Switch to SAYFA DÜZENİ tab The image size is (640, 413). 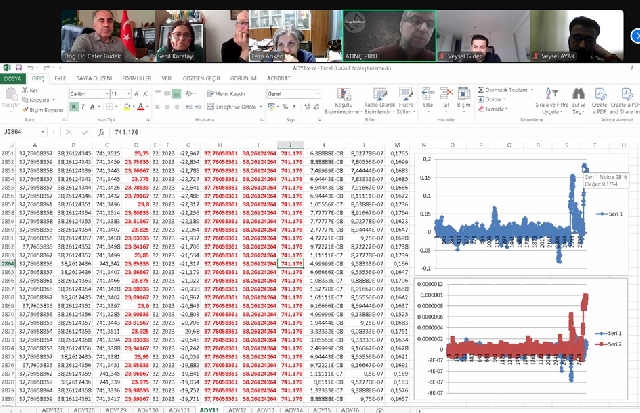pos(94,78)
